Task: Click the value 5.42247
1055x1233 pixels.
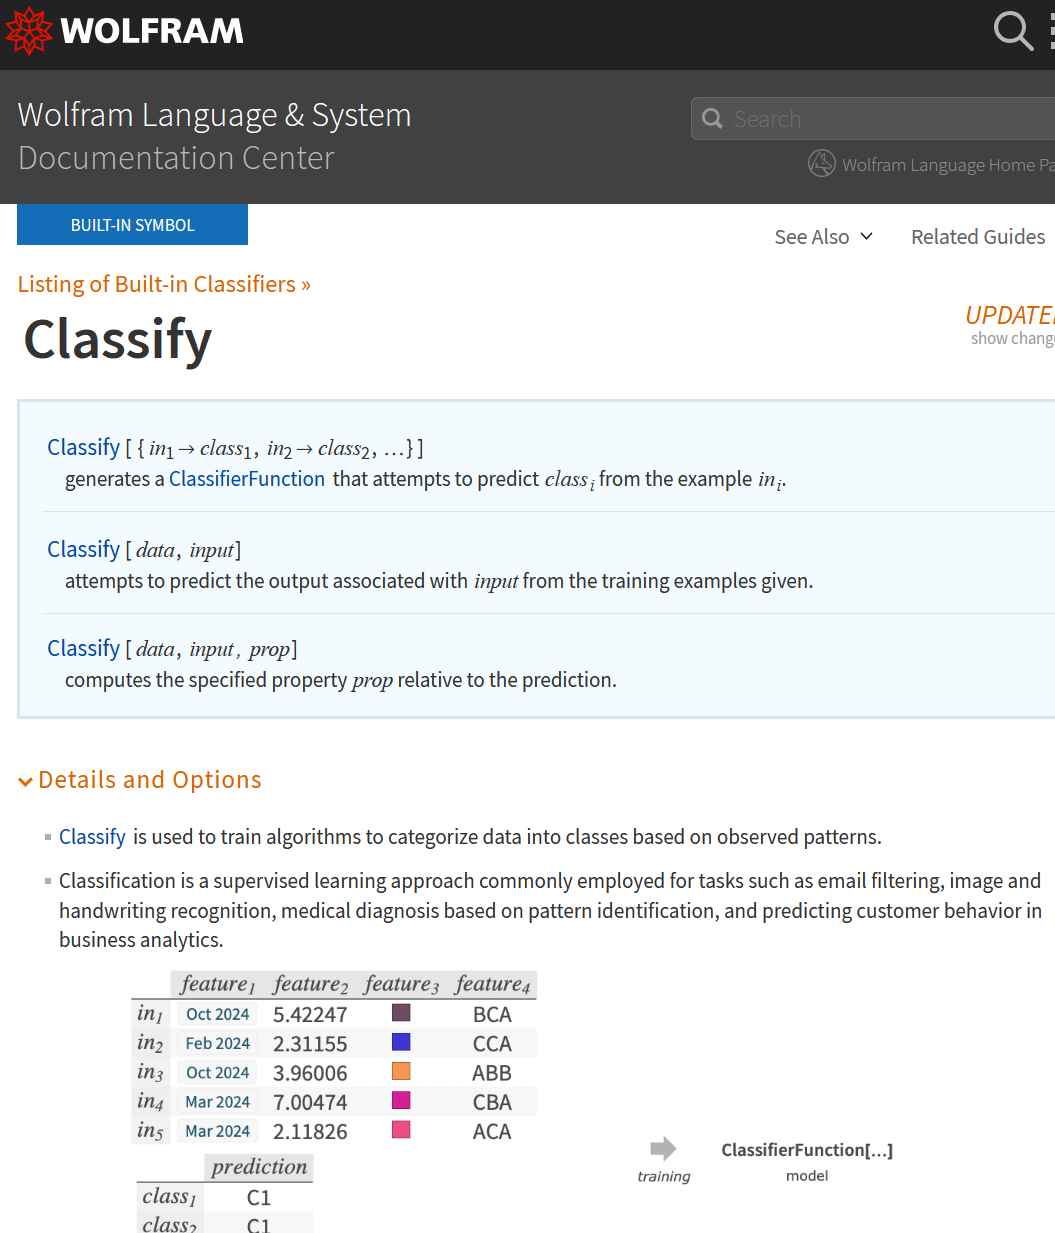Action: 310,1015
